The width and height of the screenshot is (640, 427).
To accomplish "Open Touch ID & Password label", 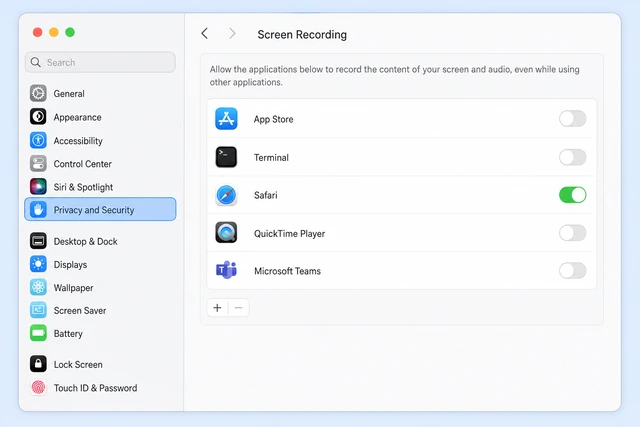I will click(95, 388).
